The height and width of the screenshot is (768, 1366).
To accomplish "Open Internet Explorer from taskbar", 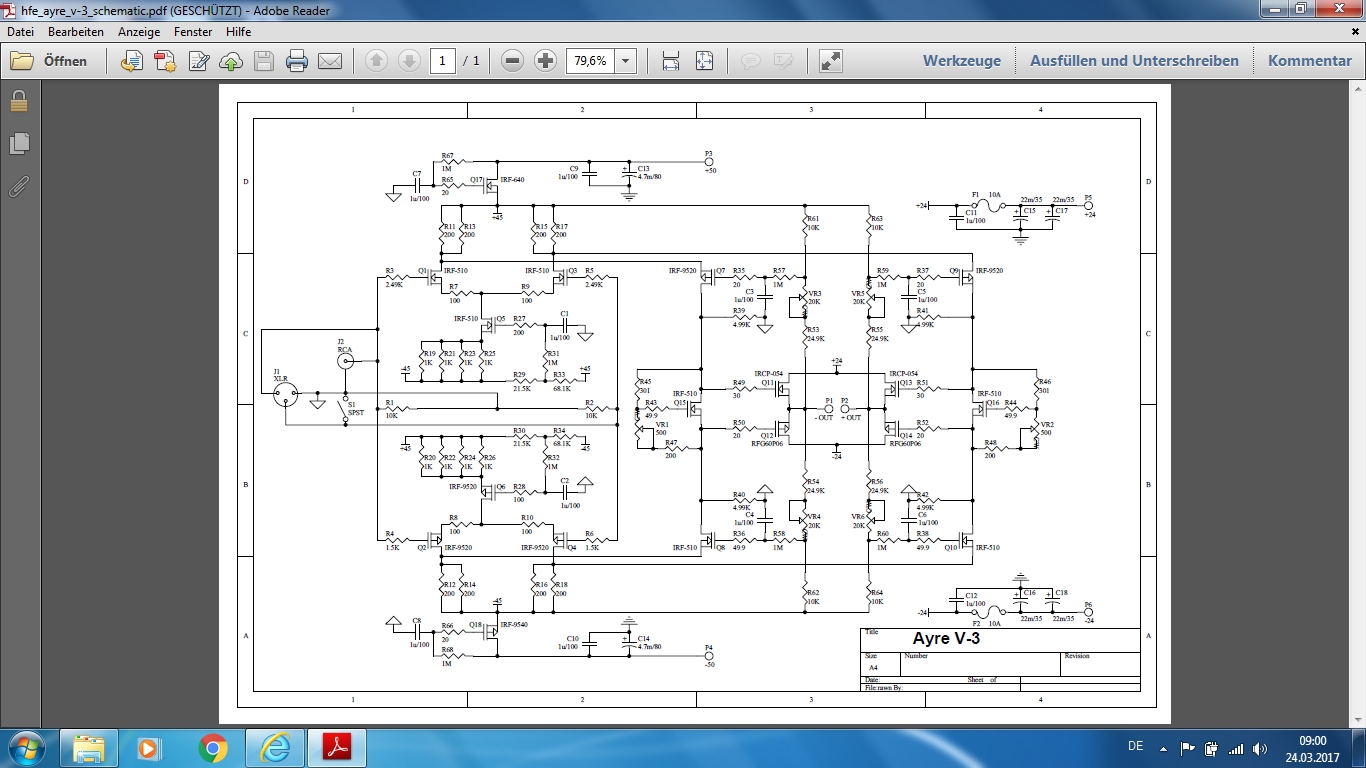I will [274, 748].
